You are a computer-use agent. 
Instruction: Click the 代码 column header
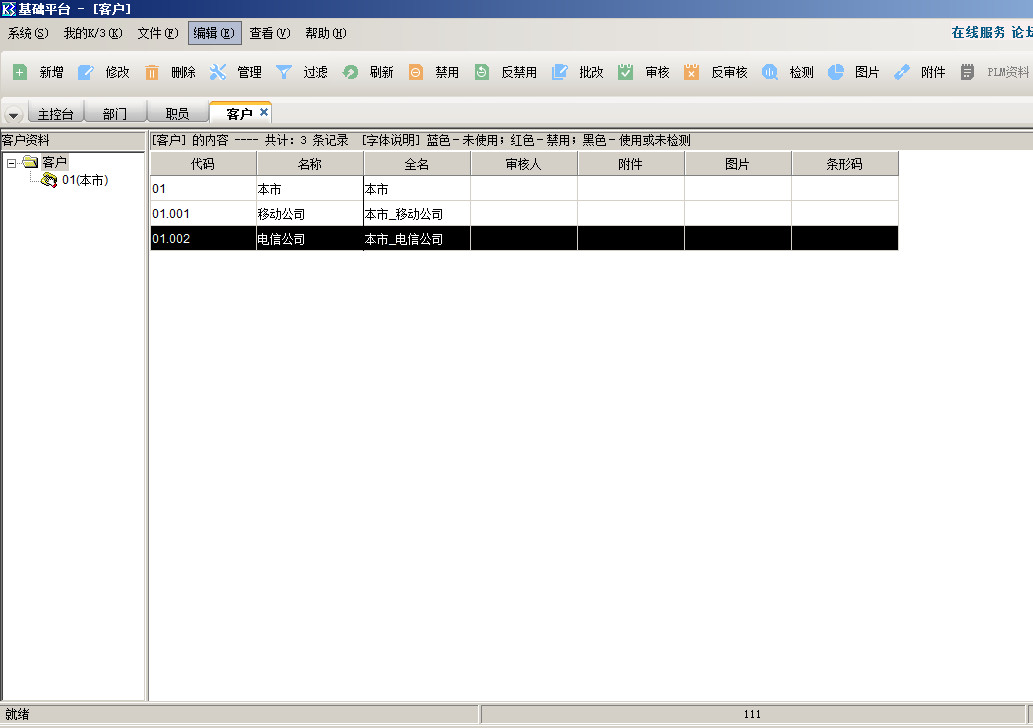[203, 164]
